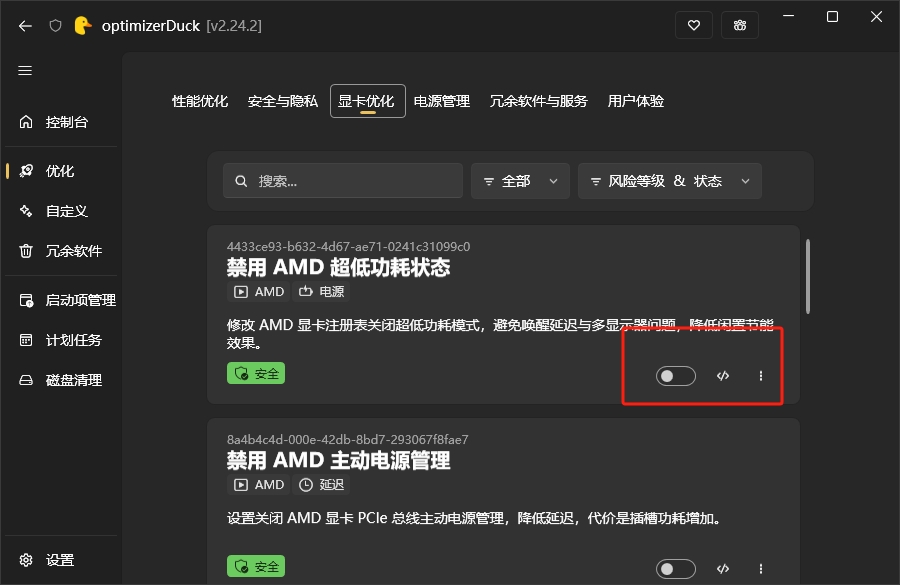This screenshot has height=585, width=900.
Task: Open the community icon button beside heart
Action: pyautogui.click(x=740, y=25)
